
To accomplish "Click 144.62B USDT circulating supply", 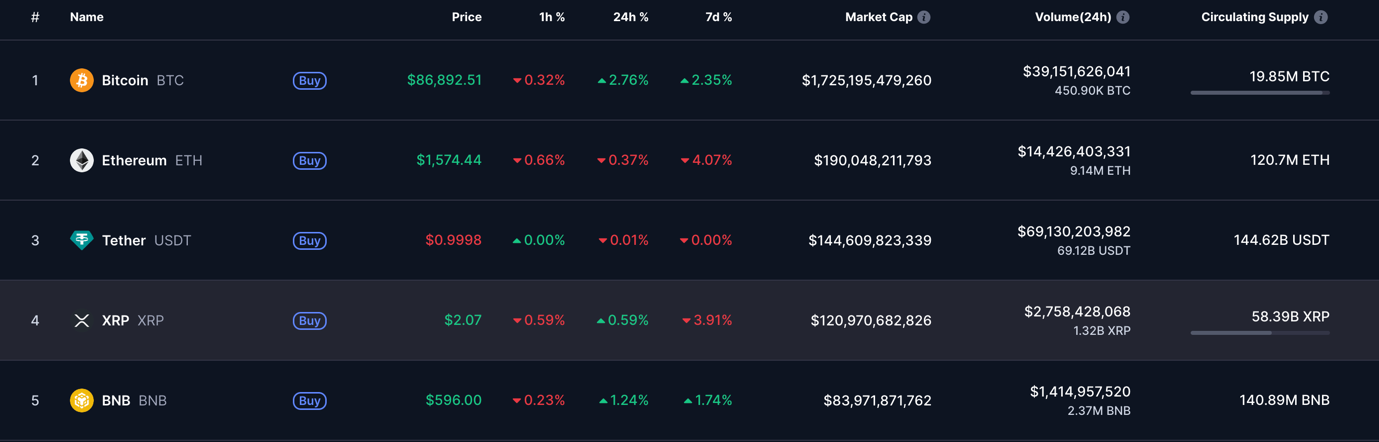I will tap(1281, 240).
